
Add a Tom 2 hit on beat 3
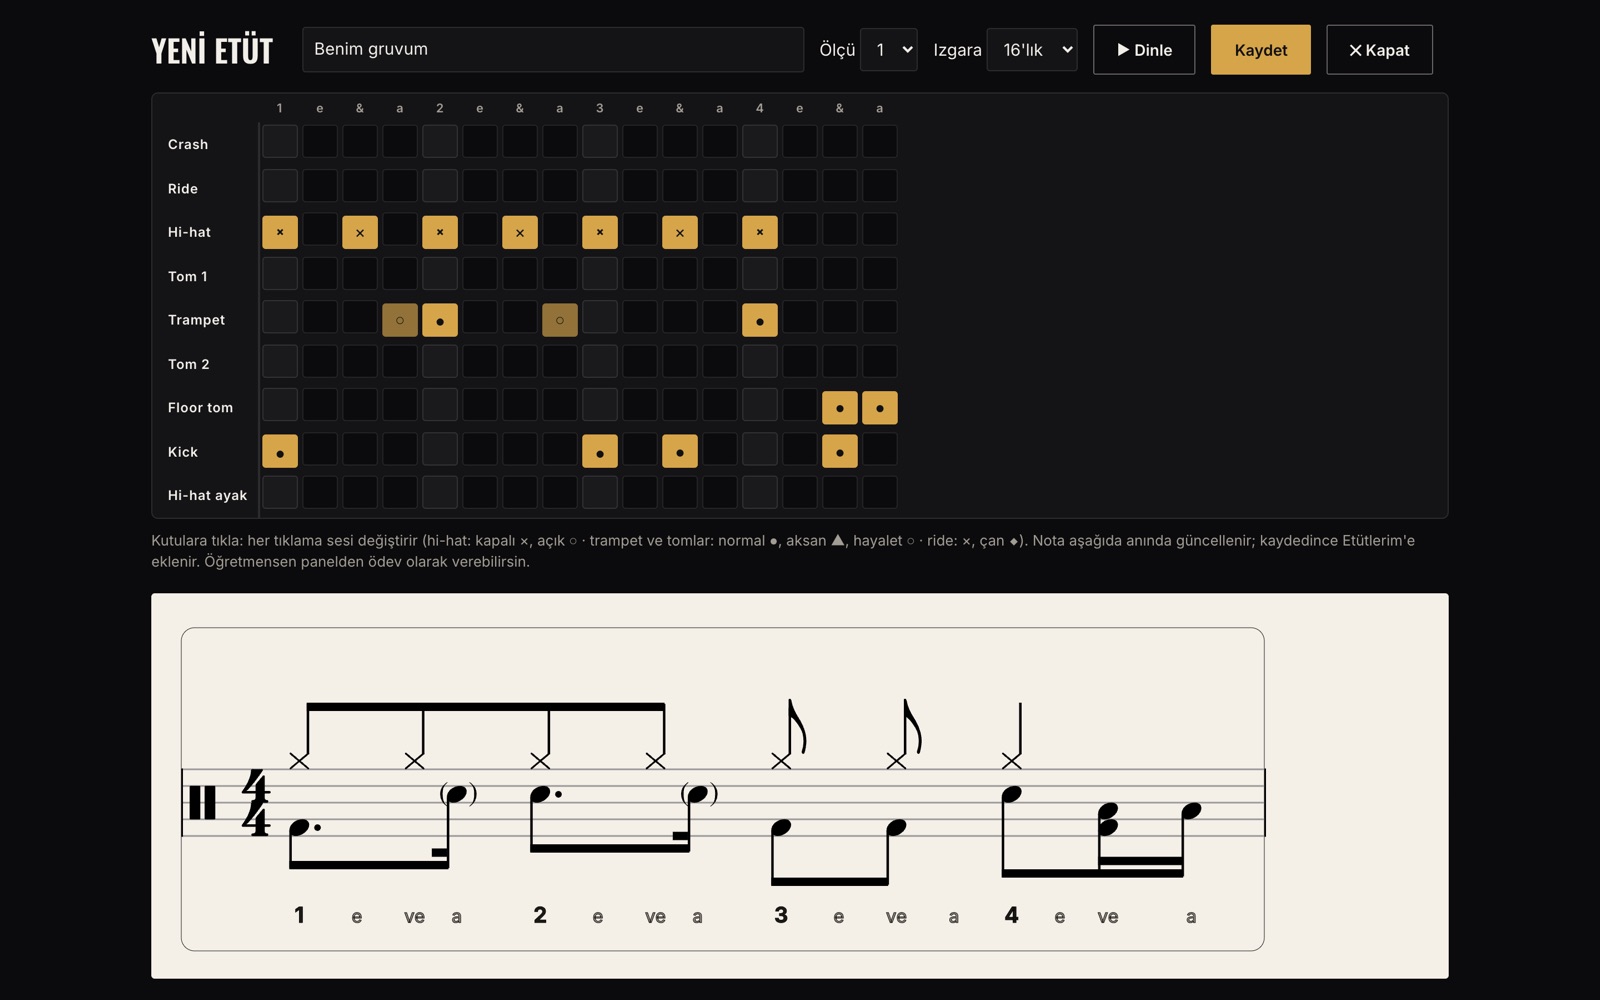point(600,362)
